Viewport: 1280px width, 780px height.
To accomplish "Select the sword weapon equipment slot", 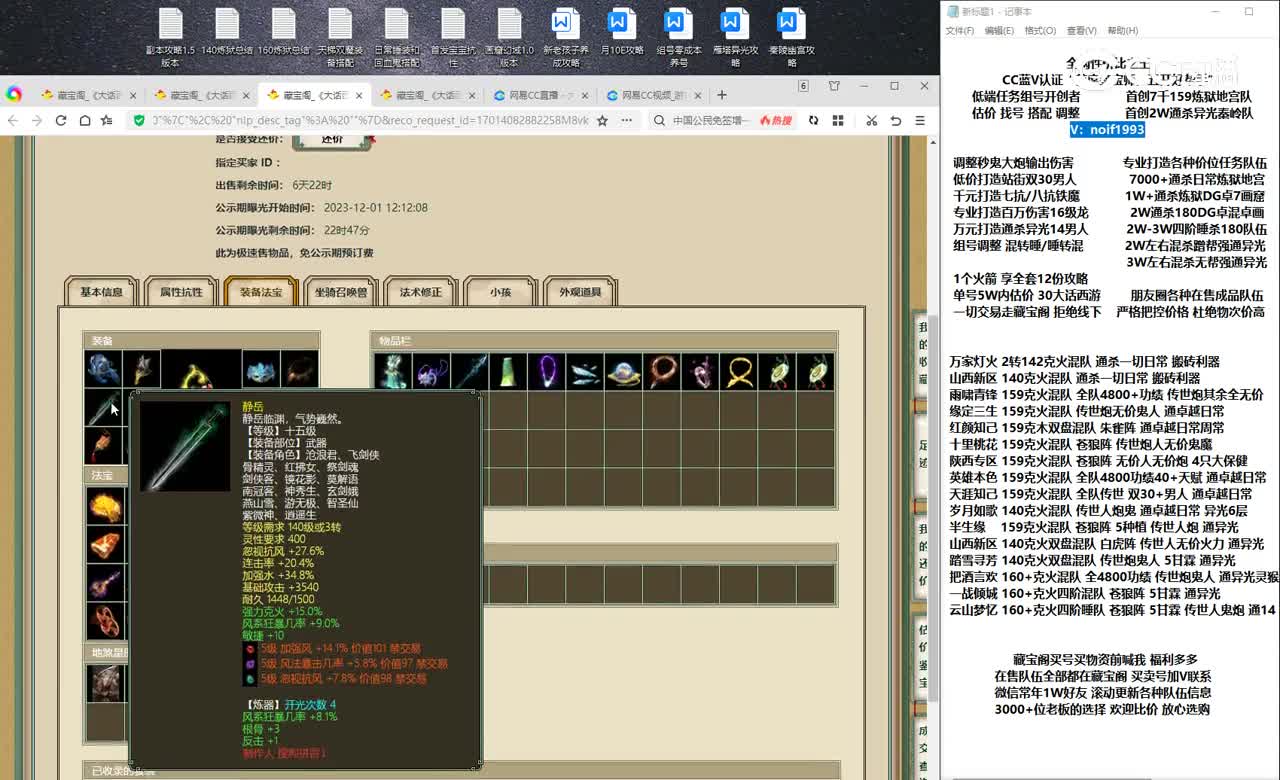I will point(102,408).
